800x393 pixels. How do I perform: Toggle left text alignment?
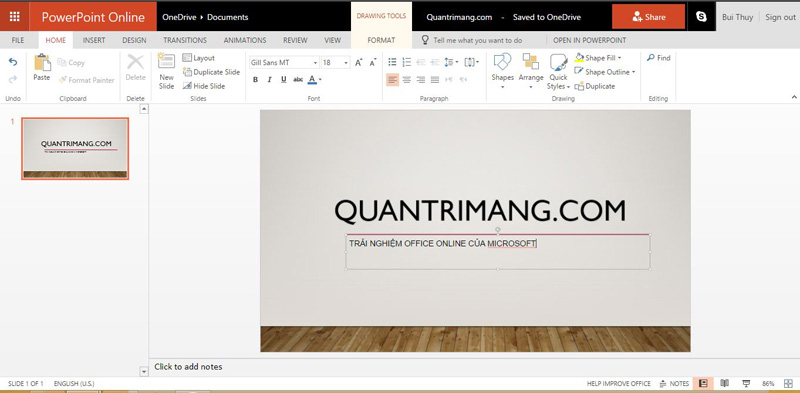(x=392, y=80)
